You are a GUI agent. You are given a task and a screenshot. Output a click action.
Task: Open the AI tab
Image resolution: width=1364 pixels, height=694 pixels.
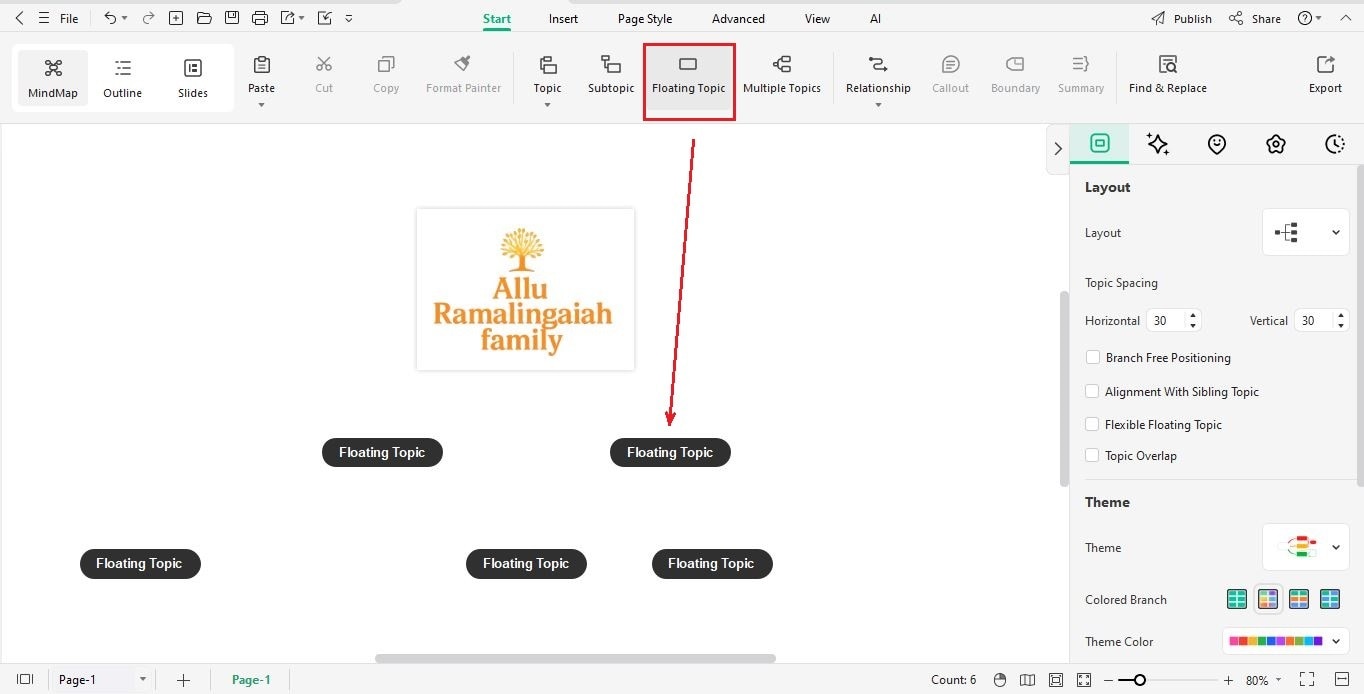tap(875, 18)
